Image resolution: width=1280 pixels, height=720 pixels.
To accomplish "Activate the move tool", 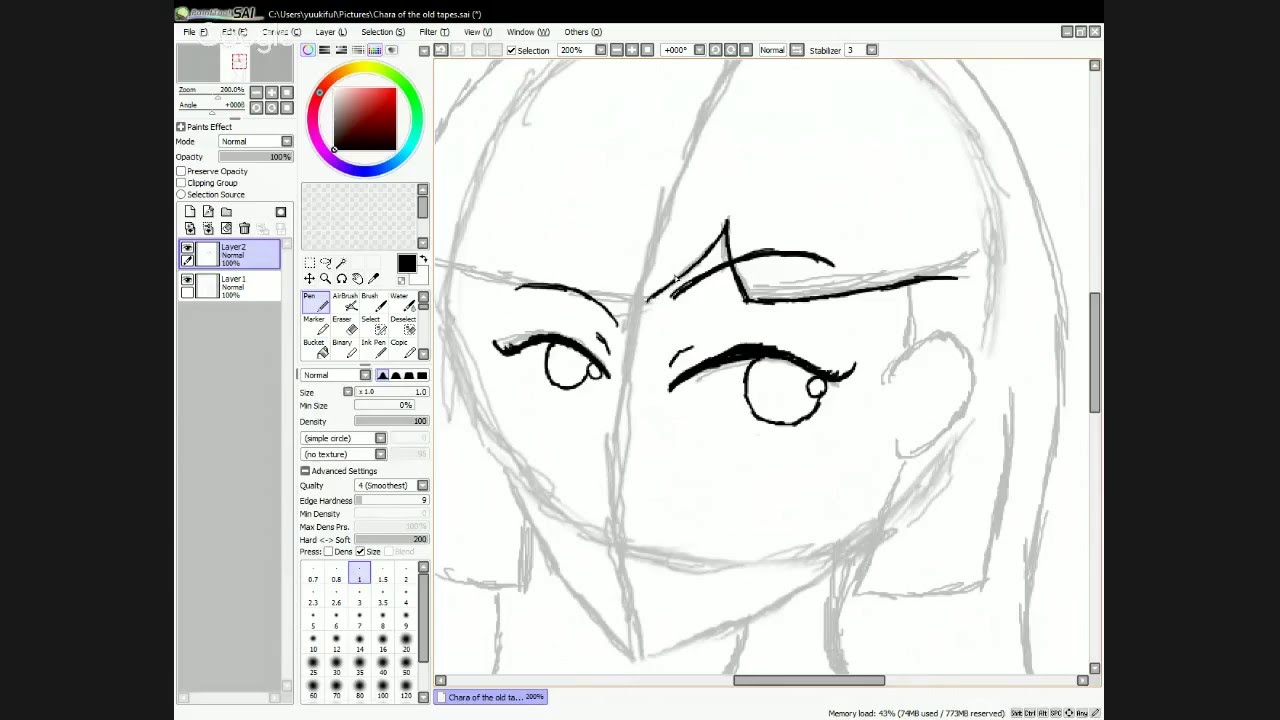I will tap(309, 279).
